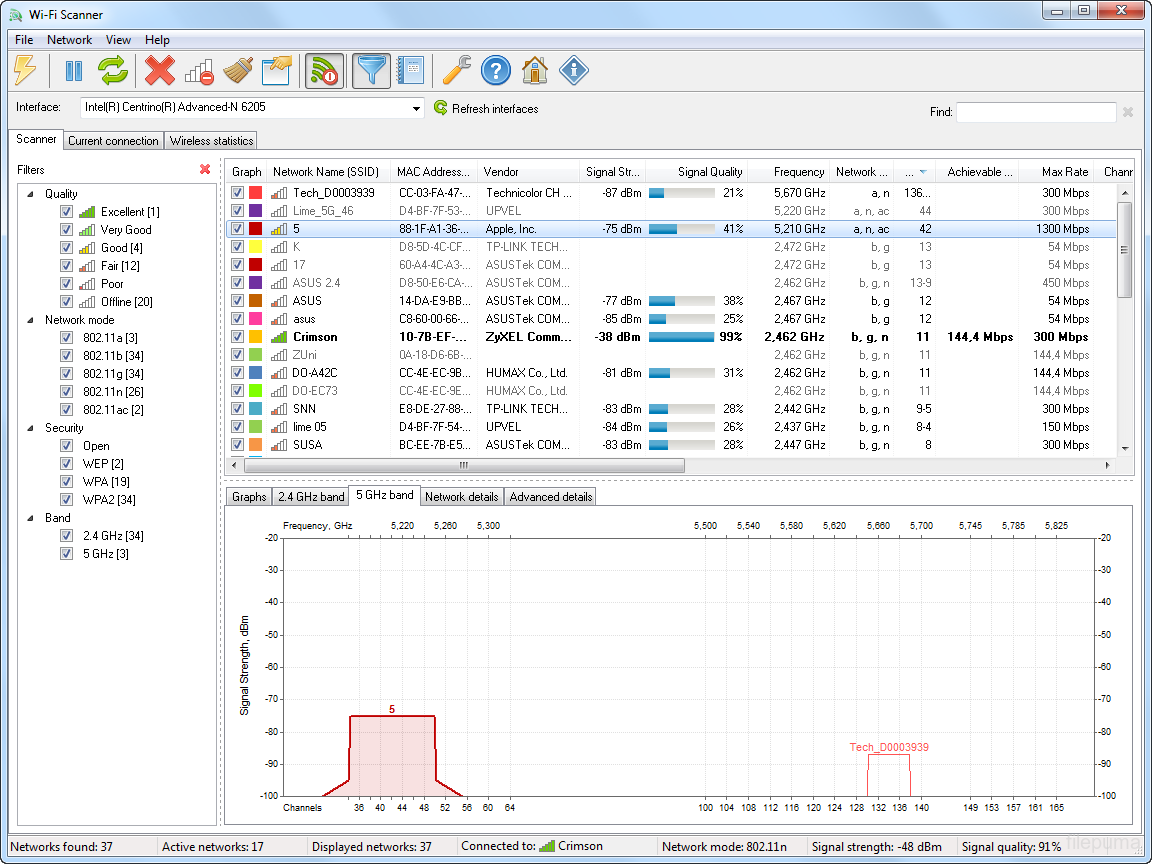
Task: Open the Interface adapter dropdown
Action: 416,108
